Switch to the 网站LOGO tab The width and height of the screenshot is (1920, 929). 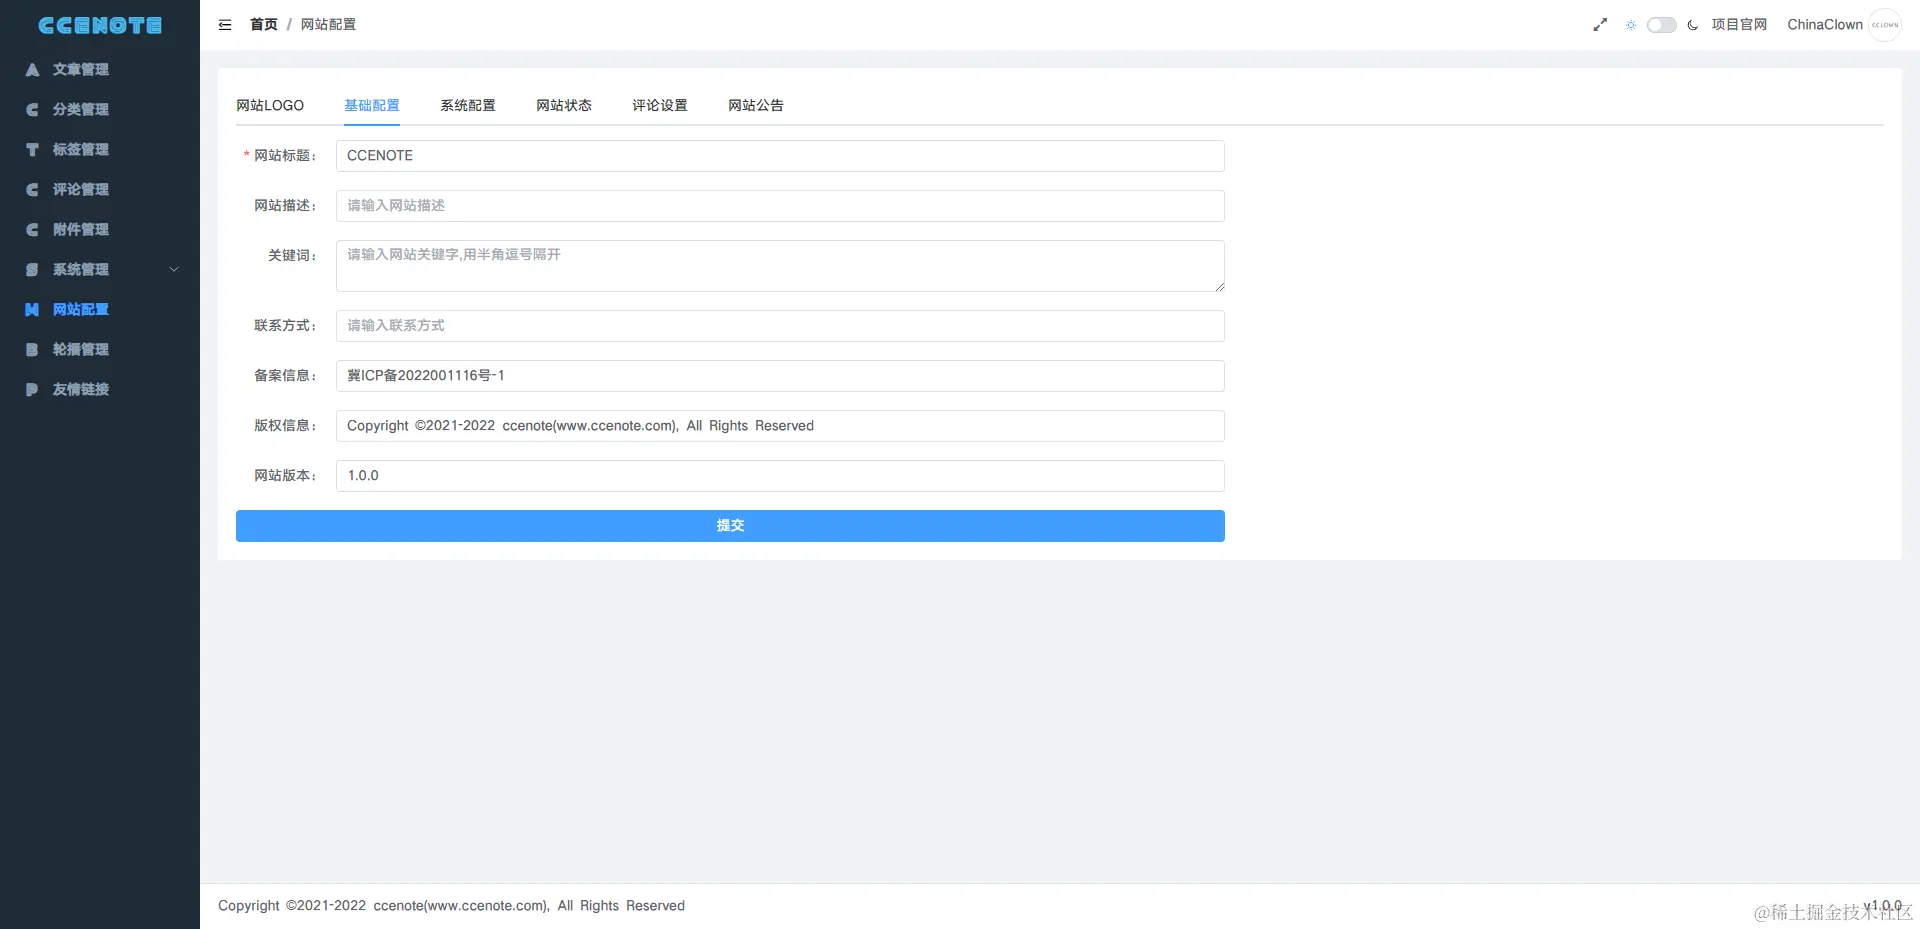(x=270, y=105)
